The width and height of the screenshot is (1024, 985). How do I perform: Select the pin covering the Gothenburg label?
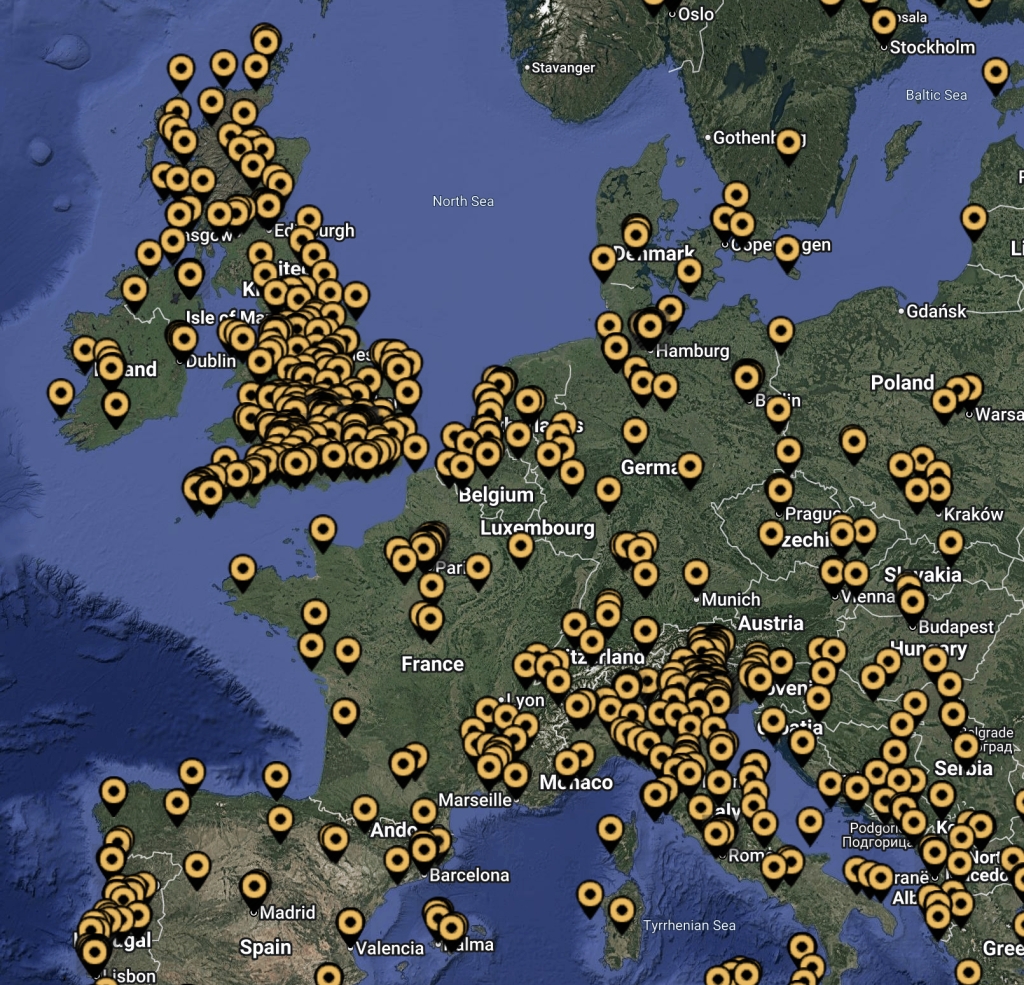point(788,146)
